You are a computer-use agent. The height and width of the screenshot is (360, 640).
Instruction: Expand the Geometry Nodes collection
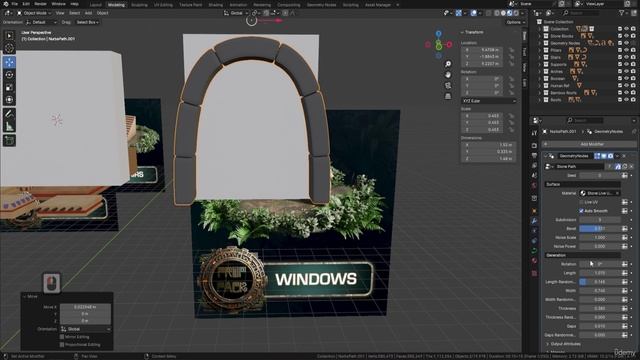click(540, 43)
